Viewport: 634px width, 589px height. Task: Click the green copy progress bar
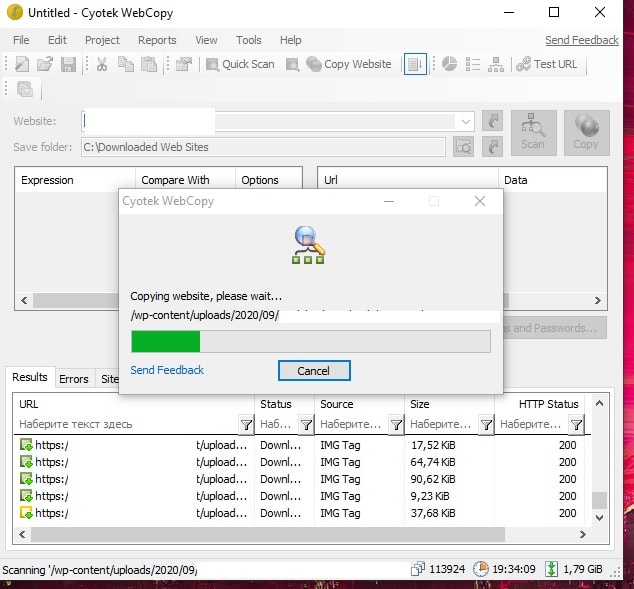tap(311, 341)
